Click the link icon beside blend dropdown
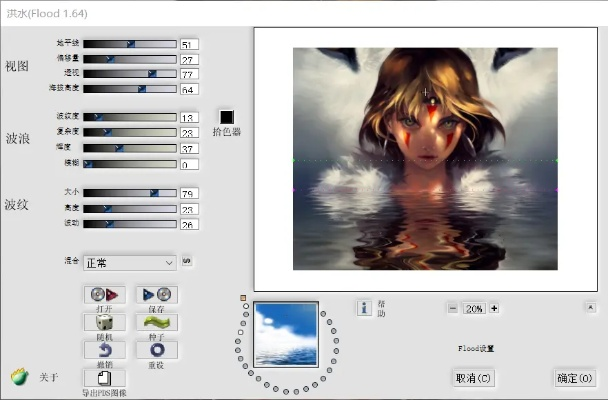Screen dimensions: 608x400 (186, 262)
